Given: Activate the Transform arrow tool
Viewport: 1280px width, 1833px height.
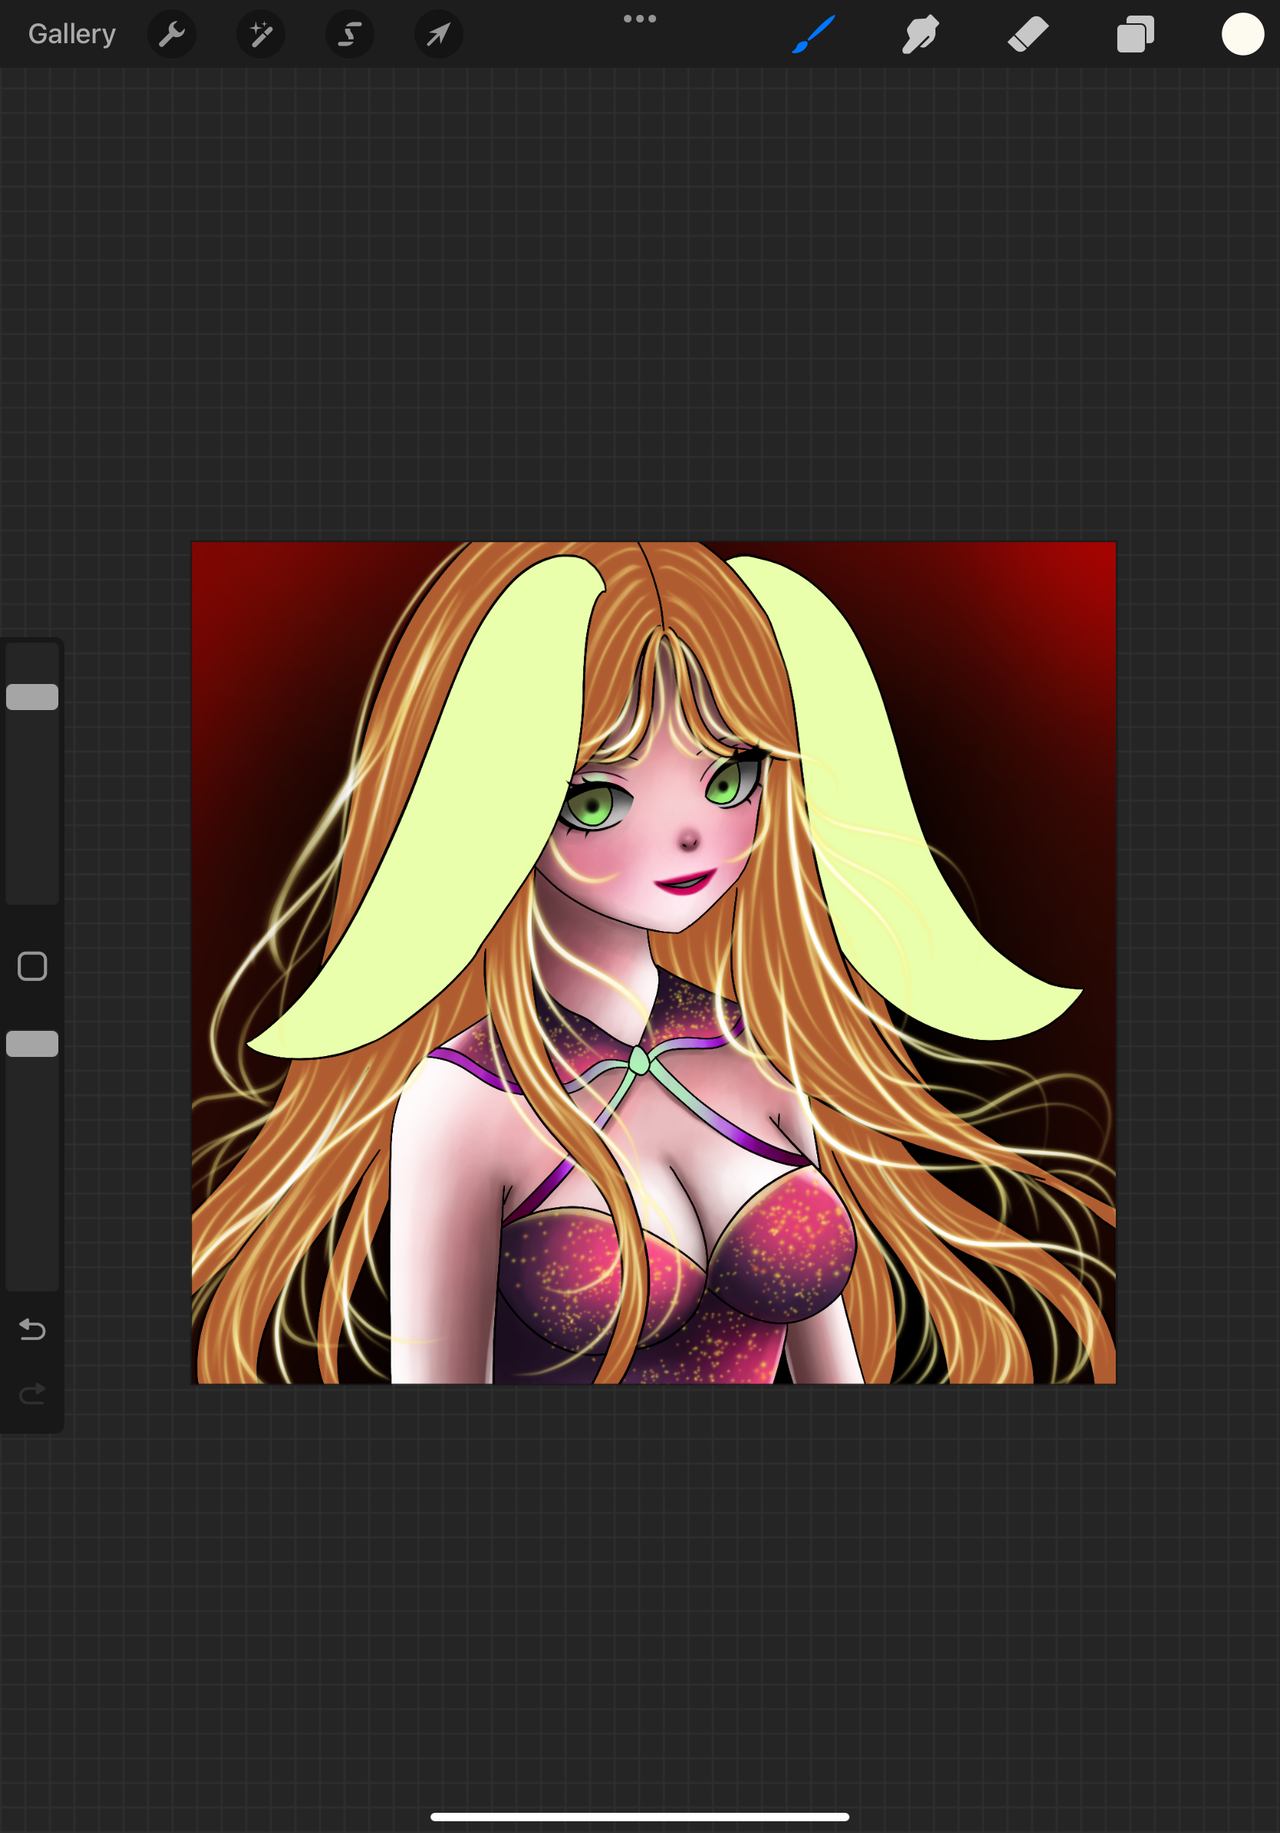Looking at the screenshot, I should (x=439, y=34).
